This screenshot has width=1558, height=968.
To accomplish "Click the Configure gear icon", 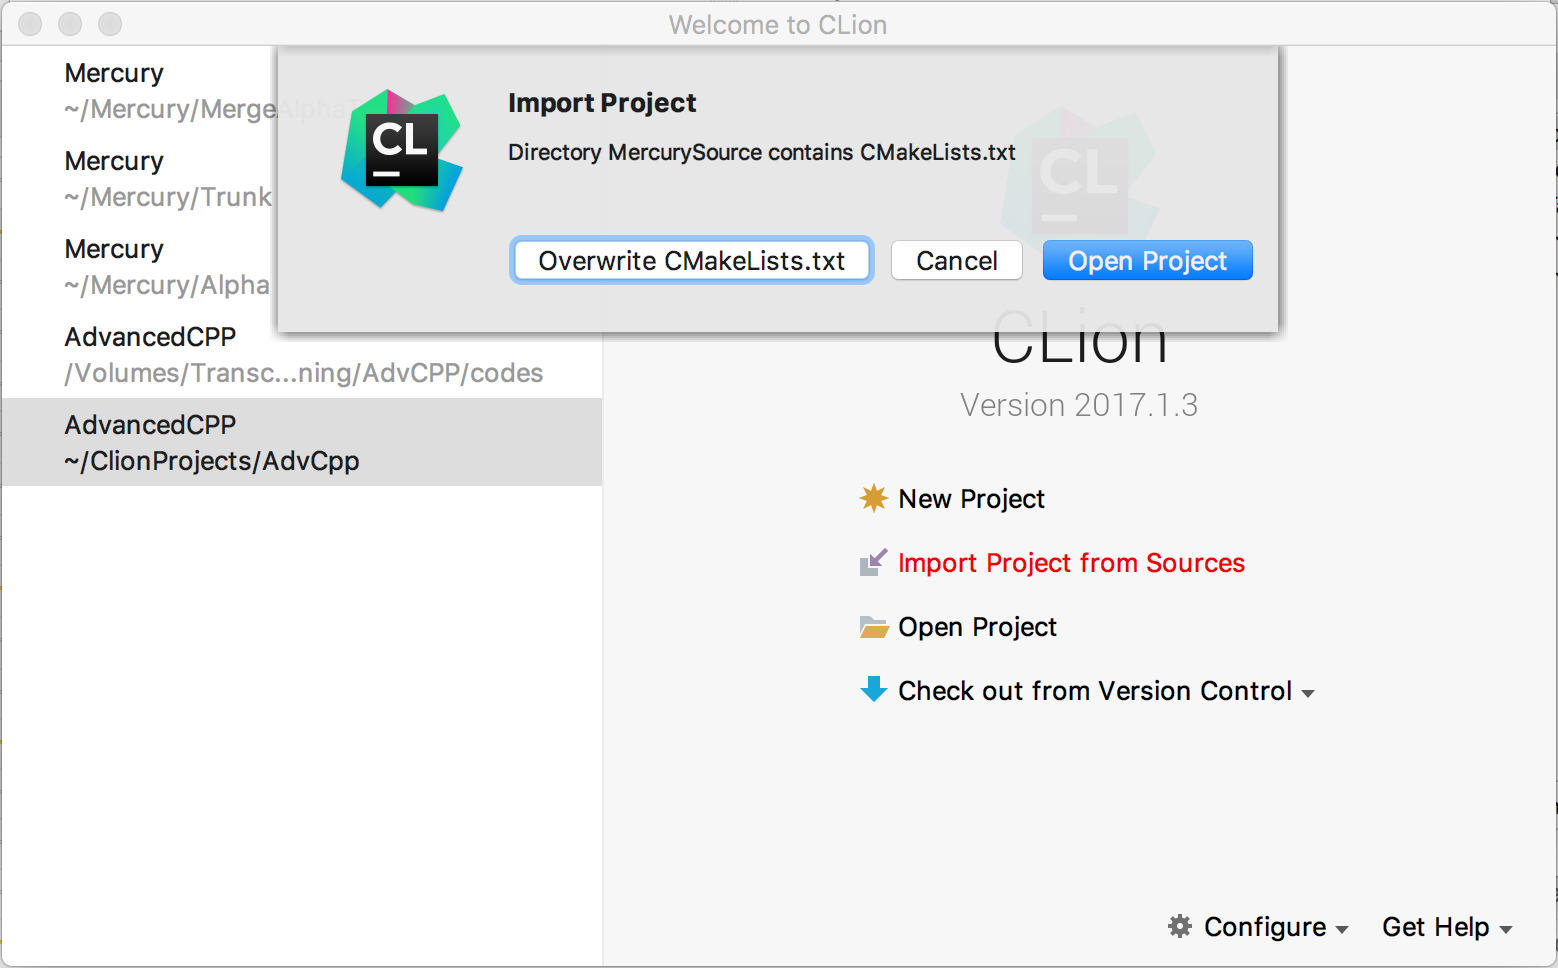I will (x=1180, y=926).
